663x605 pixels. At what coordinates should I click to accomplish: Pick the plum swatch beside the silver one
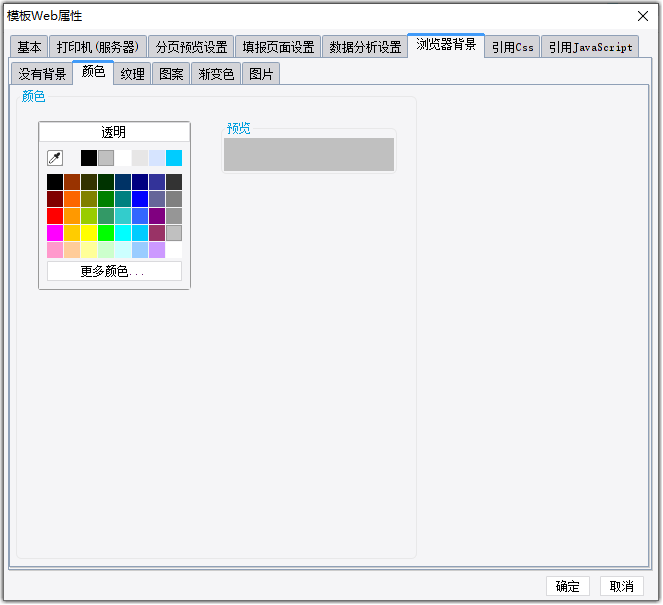click(x=157, y=233)
